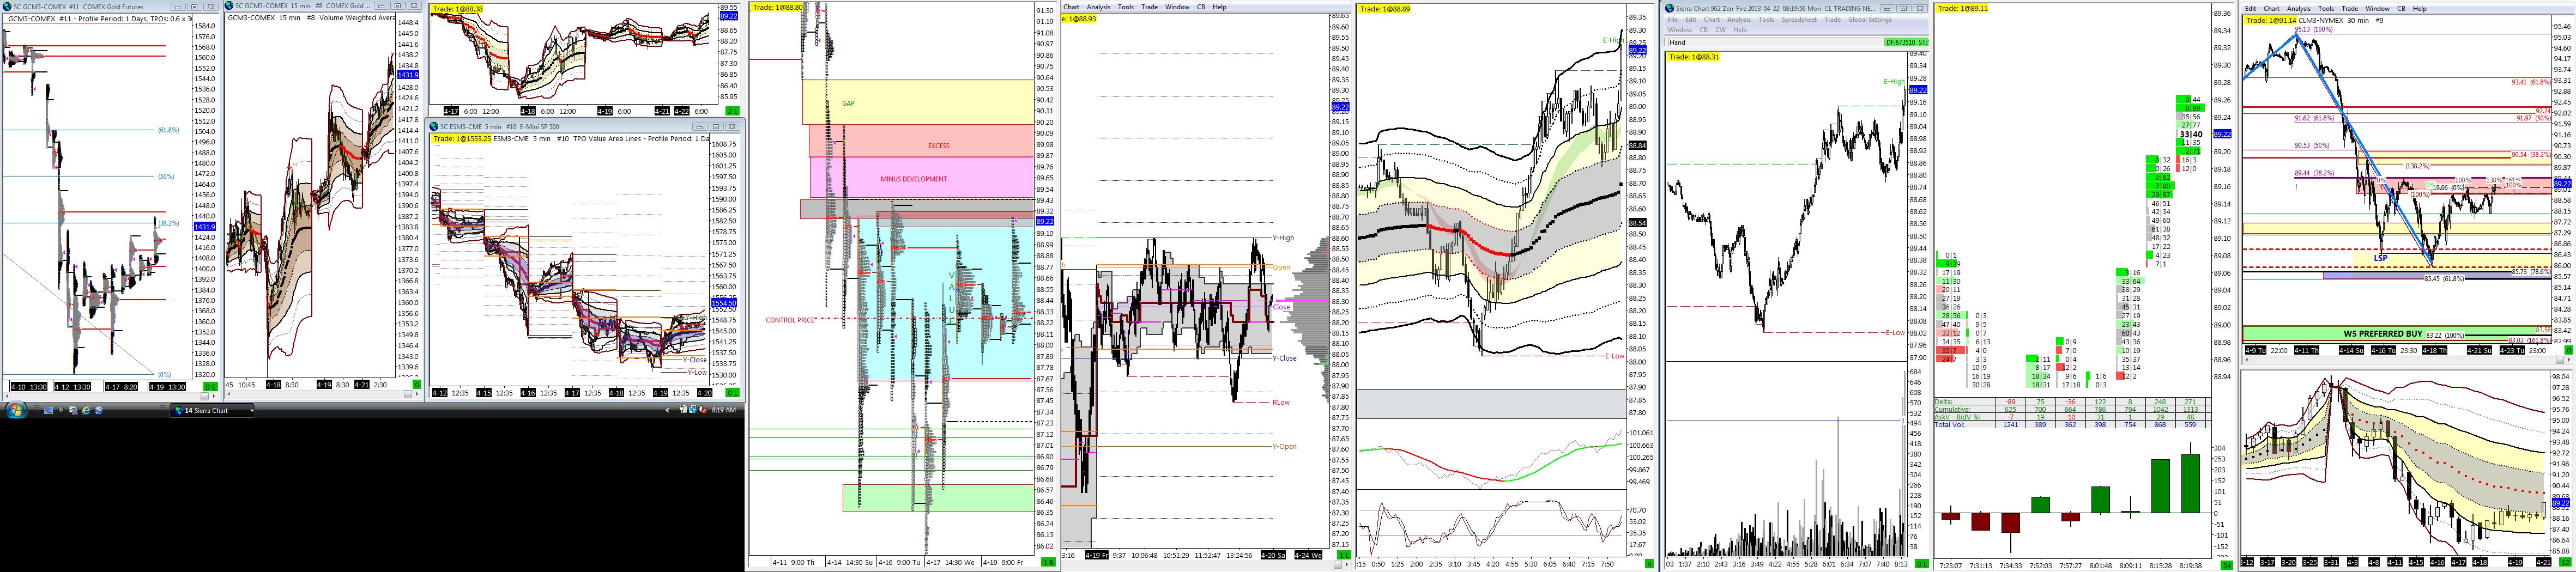
Task: Click blue 1431.9 price marker on Gold profile chart
Action: pos(204,227)
